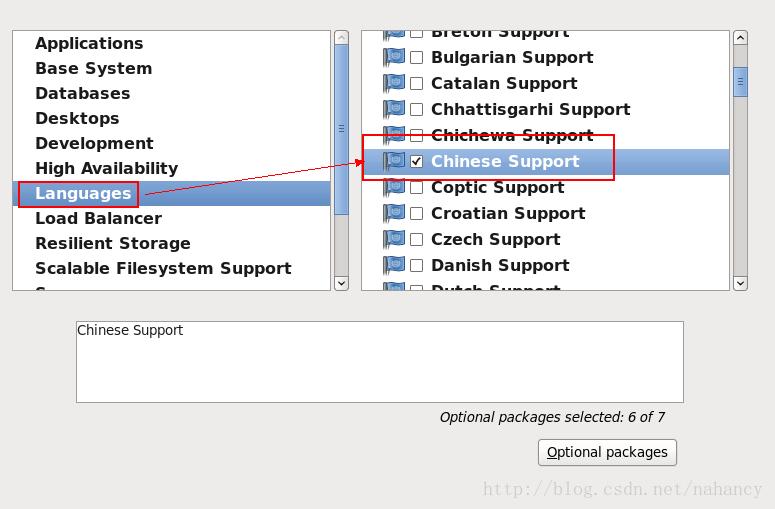This screenshot has height=509, width=775.
Task: Click the flag icon beside Czech Support
Action: pyautogui.click(x=394, y=240)
